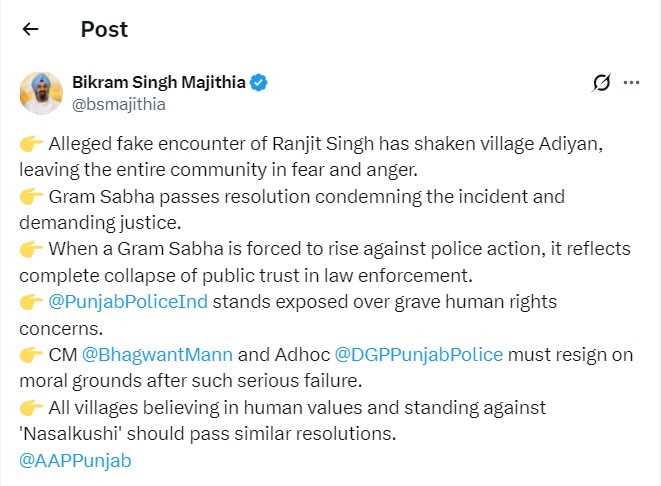This screenshot has width=661, height=486.
Task: Click pointing emoji before @PunjabPoliceInd
Action: 32,301
